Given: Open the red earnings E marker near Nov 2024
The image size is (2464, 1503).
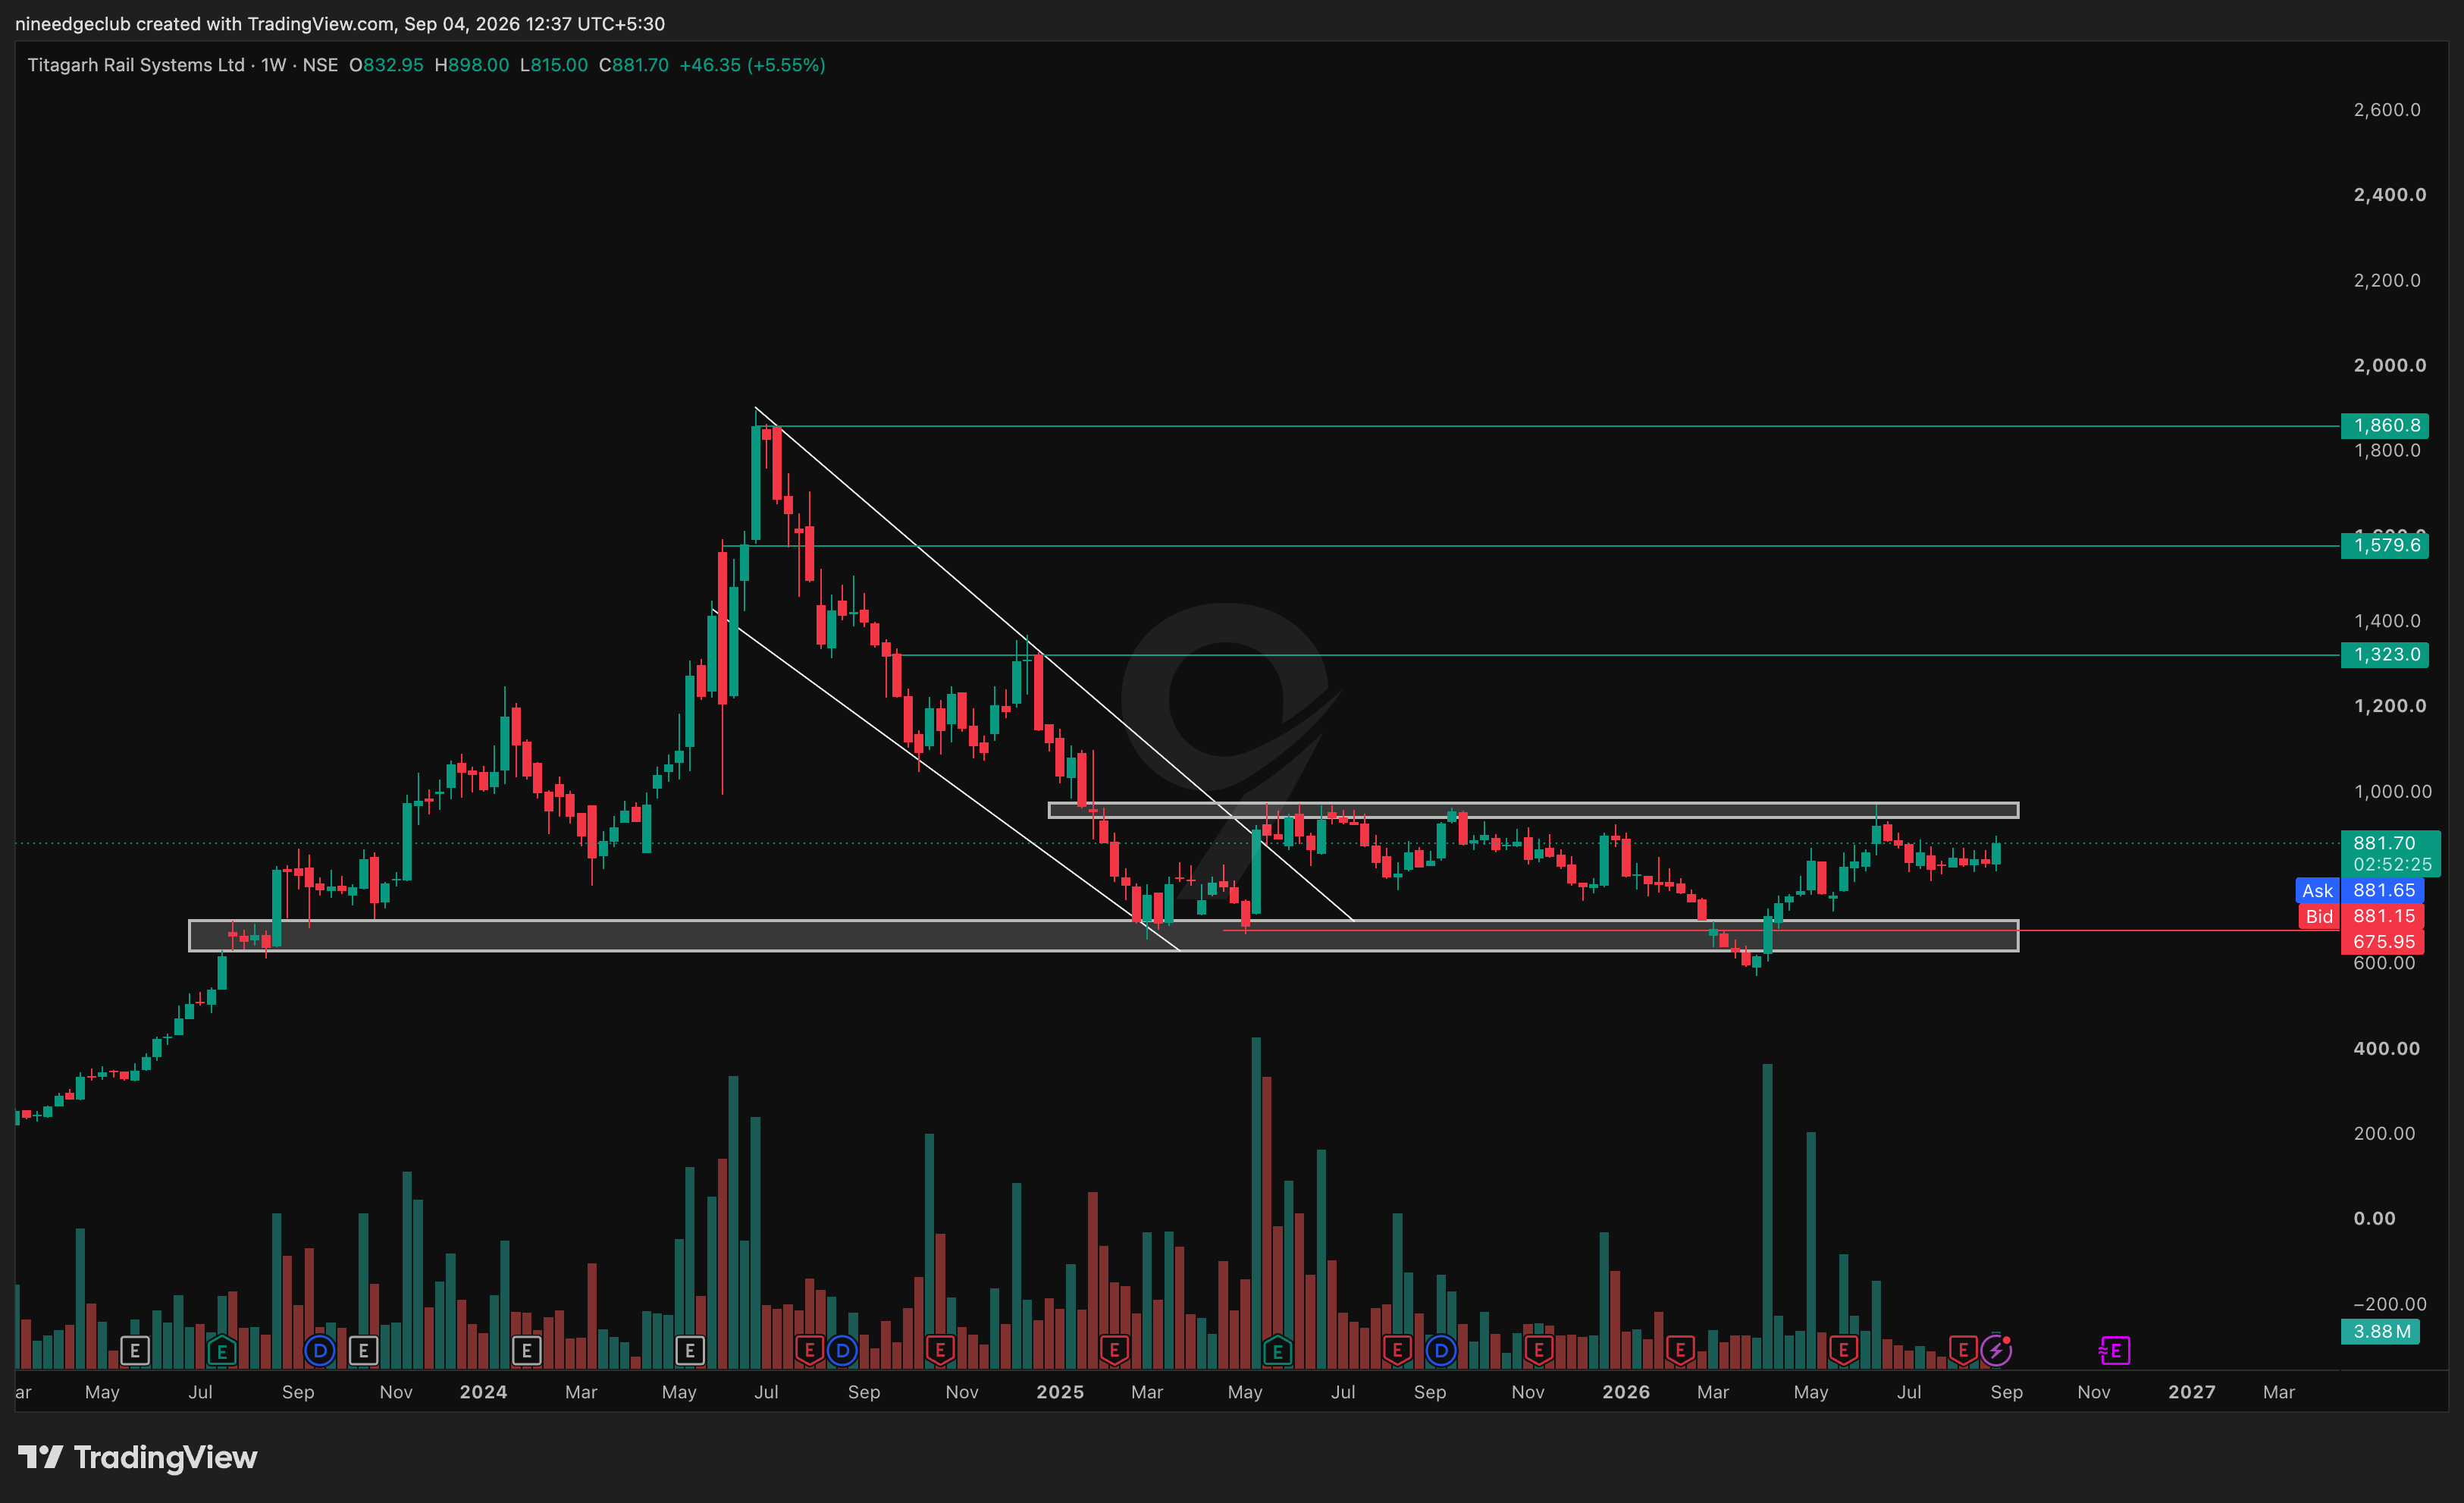Looking at the screenshot, I should [939, 1351].
